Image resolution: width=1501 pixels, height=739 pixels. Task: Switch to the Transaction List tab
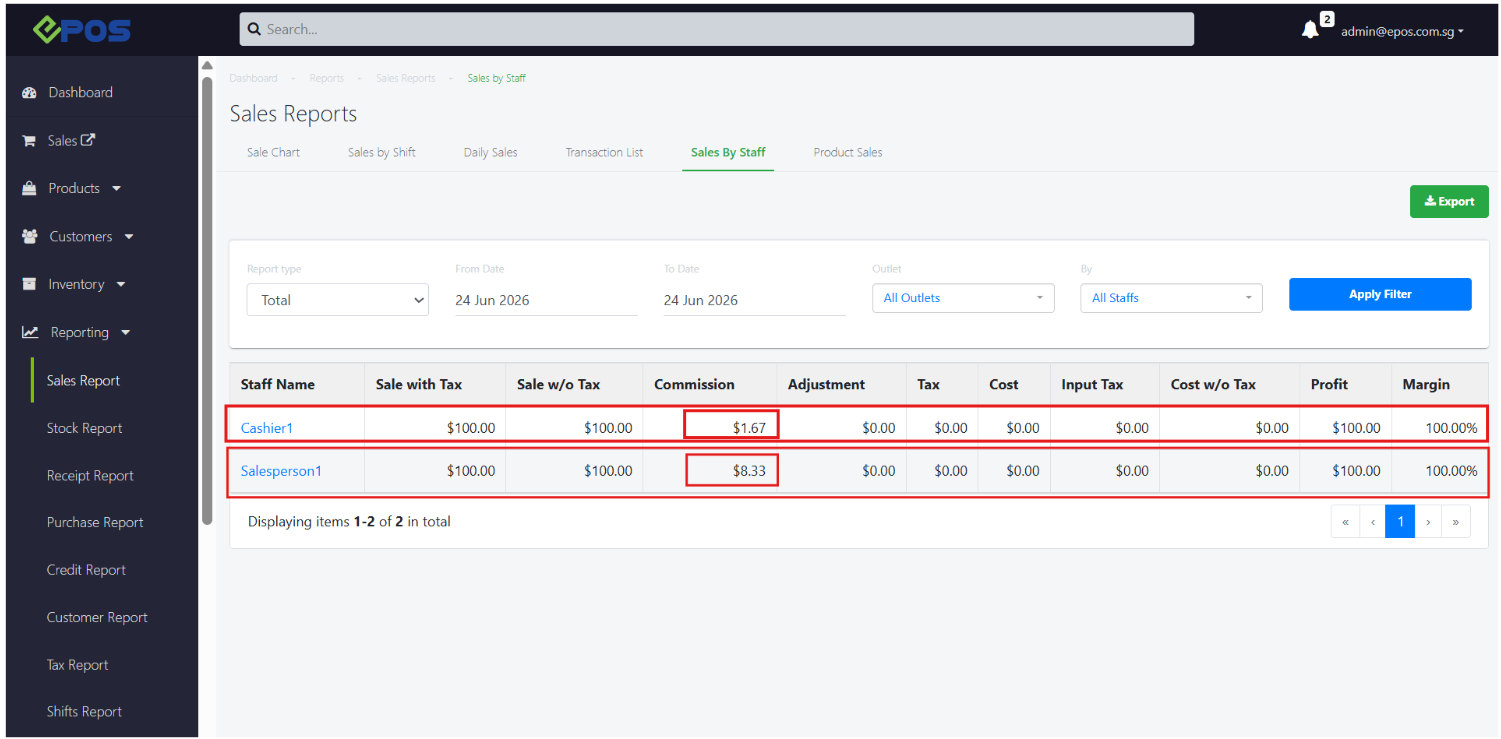tap(604, 153)
